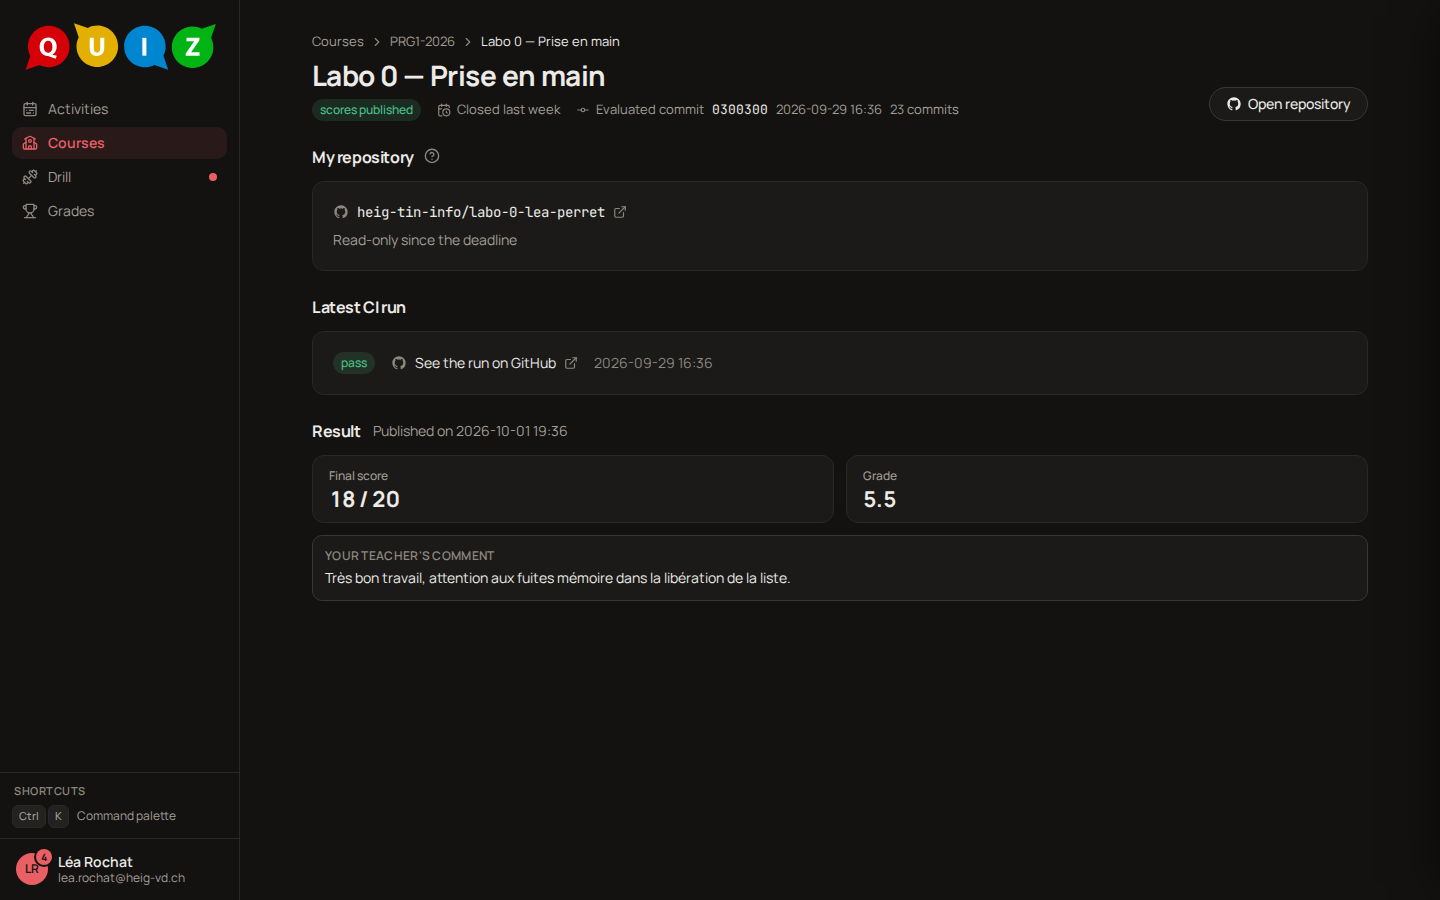Click the red notification dot on Drill
The height and width of the screenshot is (900, 1440).
213,177
